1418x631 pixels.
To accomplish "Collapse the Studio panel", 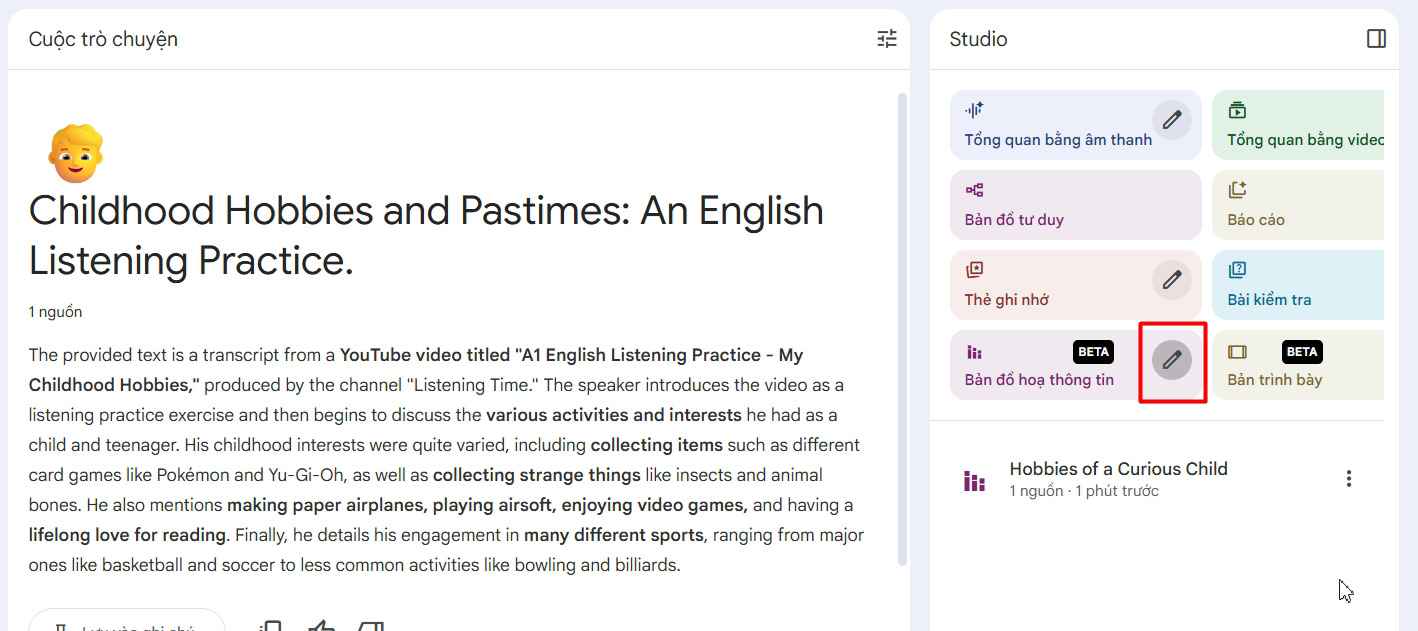I will click(x=1376, y=39).
